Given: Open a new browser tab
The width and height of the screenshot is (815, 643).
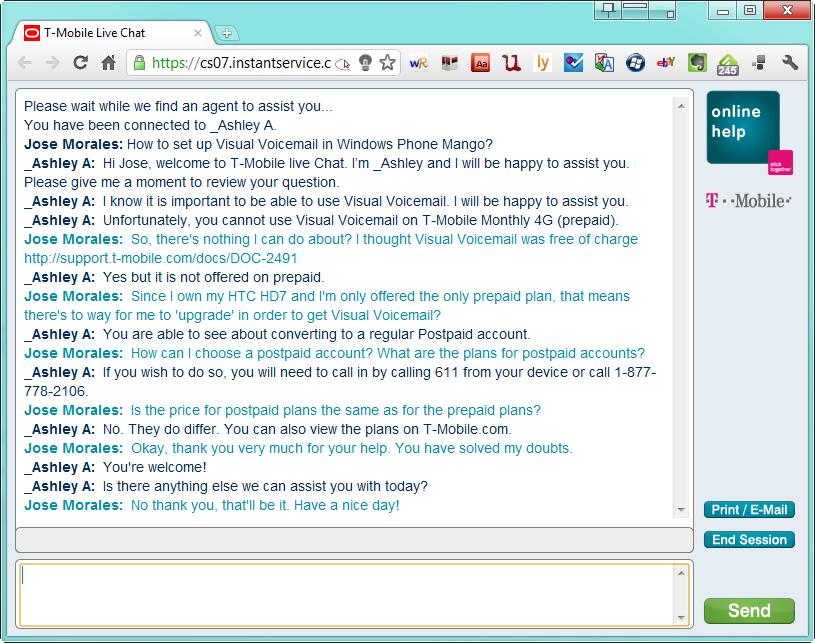Looking at the screenshot, I should tap(227, 33).
